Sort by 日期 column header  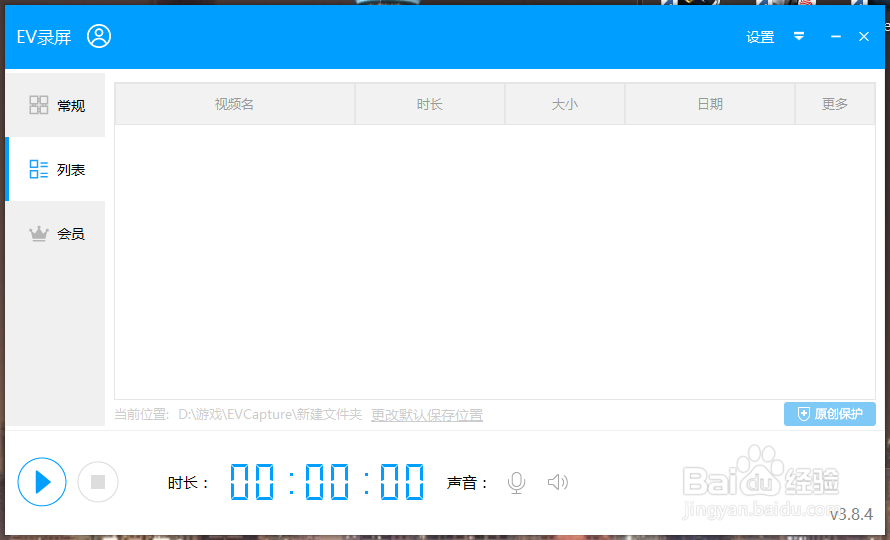click(x=710, y=104)
